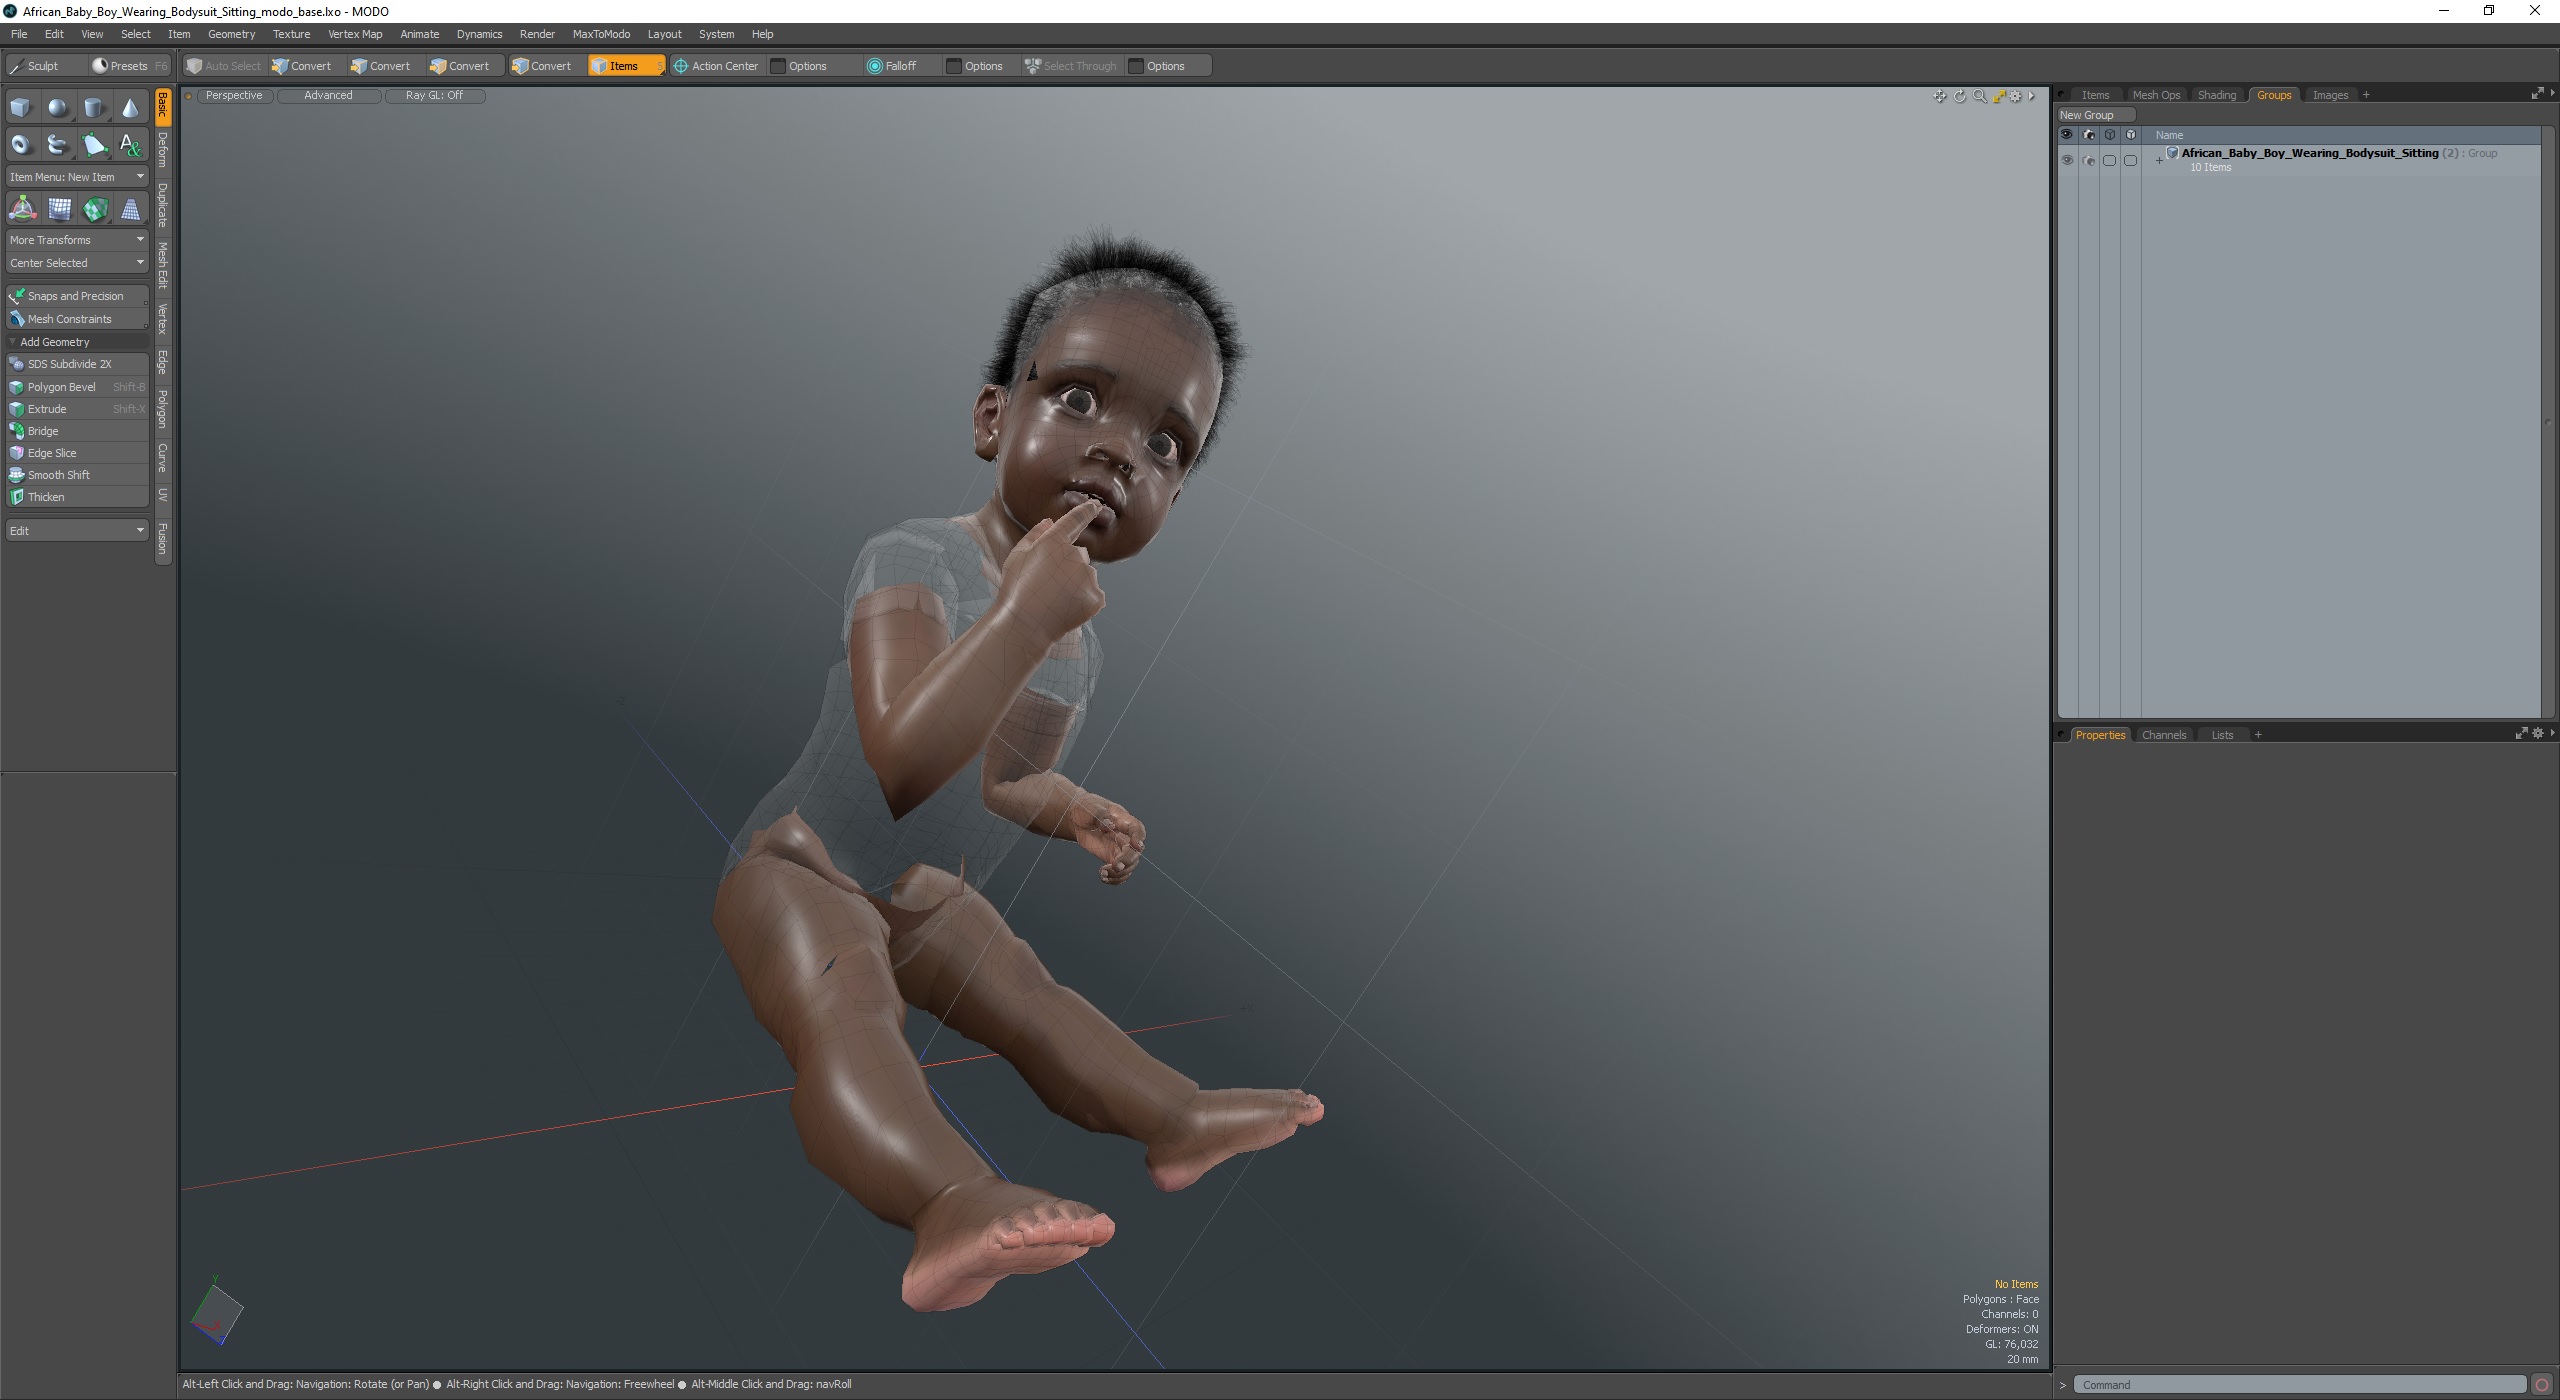
Task: Click the Command input field
Action: click(2300, 1385)
